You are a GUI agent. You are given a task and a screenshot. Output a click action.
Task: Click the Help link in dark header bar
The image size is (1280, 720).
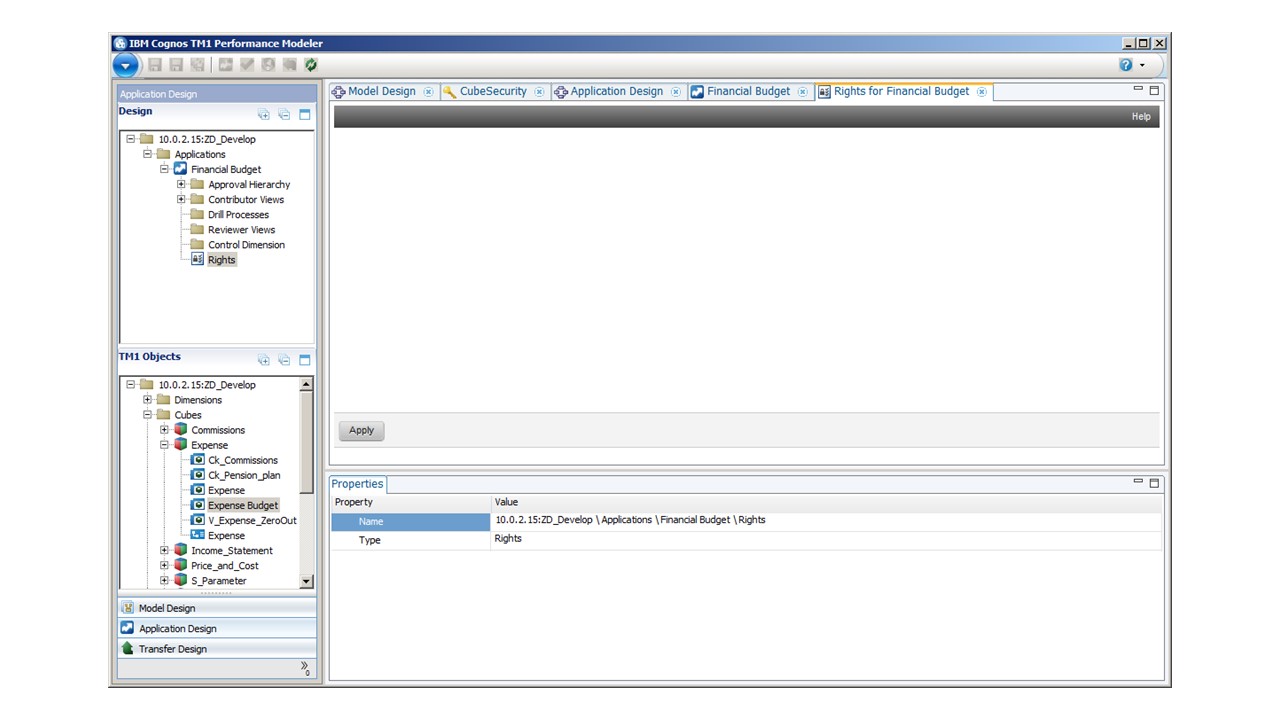pos(1141,117)
